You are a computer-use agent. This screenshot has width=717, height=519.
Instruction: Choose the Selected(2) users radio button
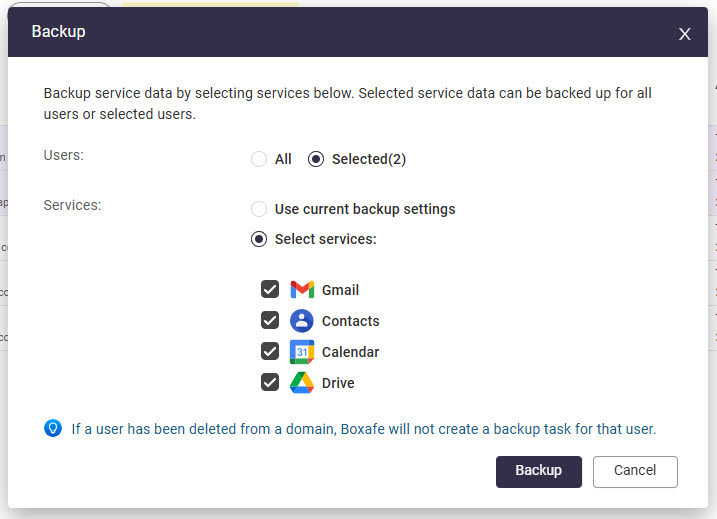[316, 159]
